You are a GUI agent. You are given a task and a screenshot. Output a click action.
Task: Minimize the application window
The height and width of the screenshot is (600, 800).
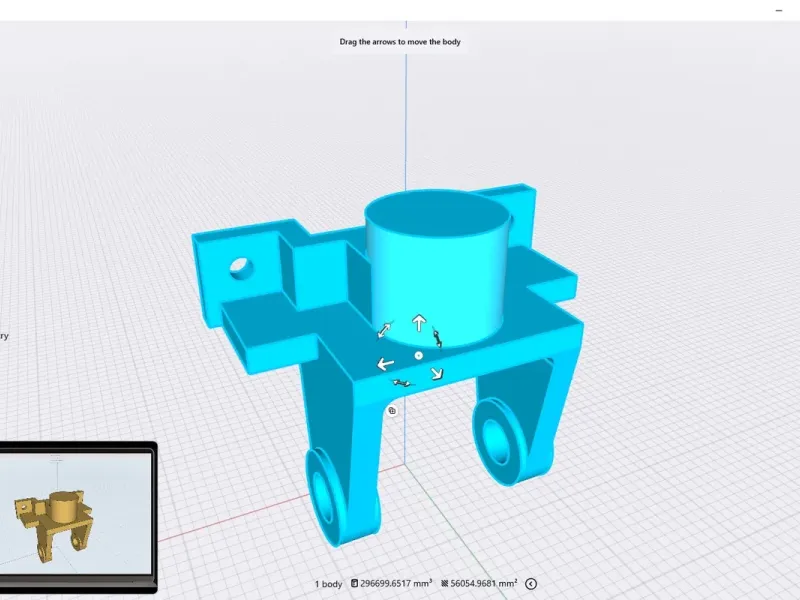pos(779,10)
